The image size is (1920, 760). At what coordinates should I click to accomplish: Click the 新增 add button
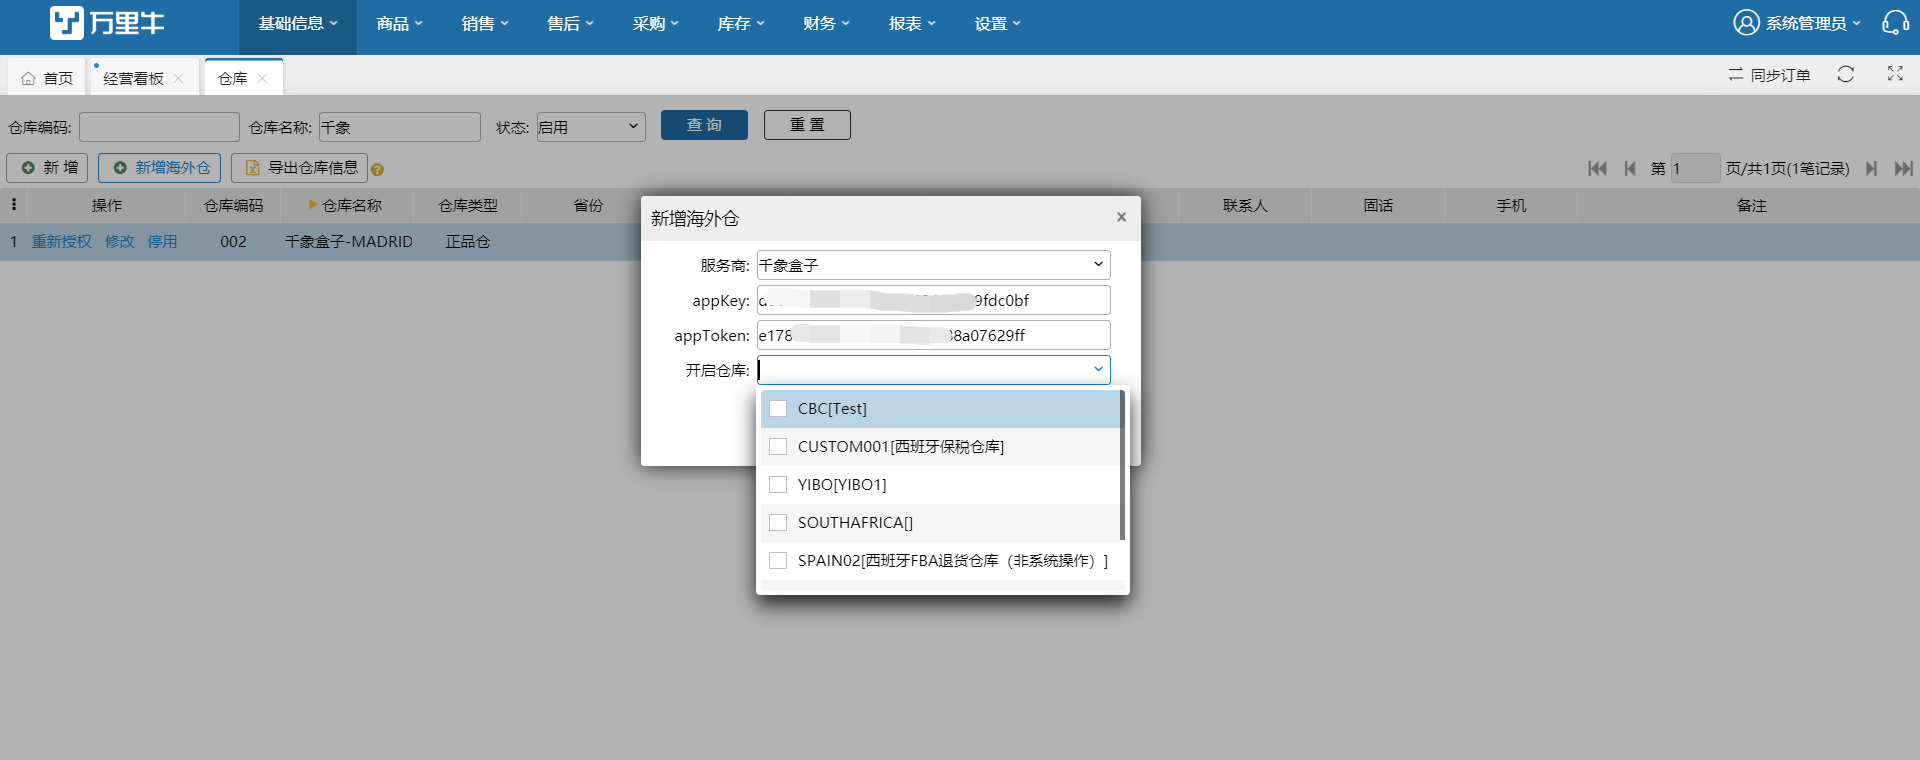tap(48, 168)
